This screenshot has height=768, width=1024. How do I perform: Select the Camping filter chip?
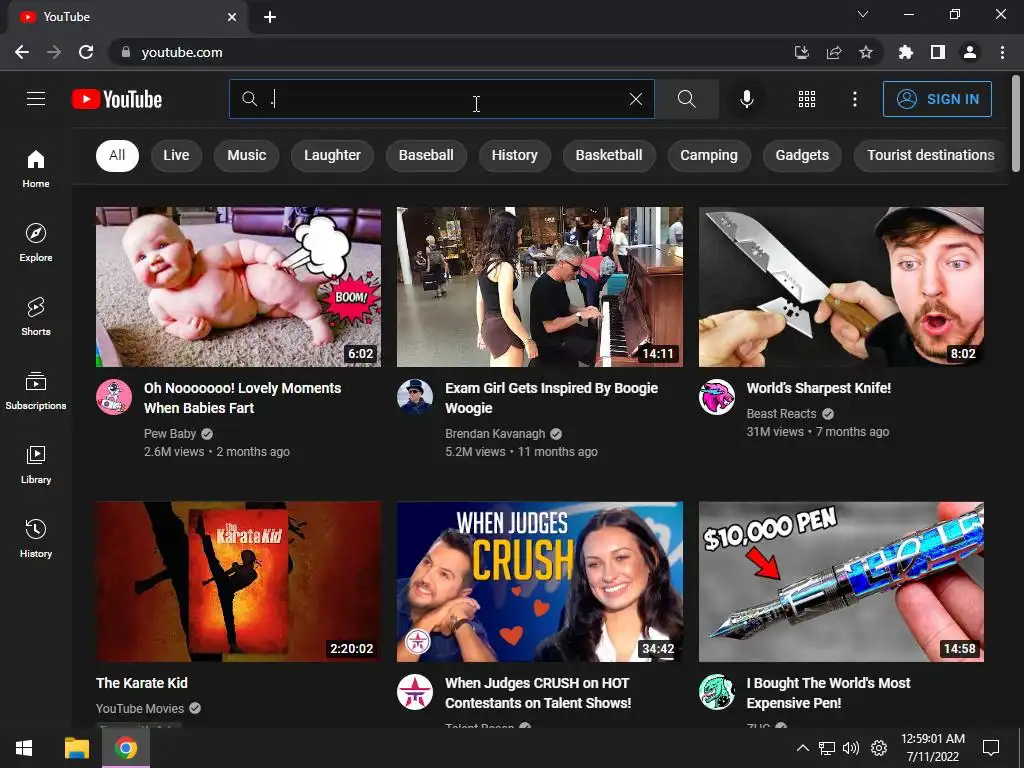pyautogui.click(x=709, y=155)
